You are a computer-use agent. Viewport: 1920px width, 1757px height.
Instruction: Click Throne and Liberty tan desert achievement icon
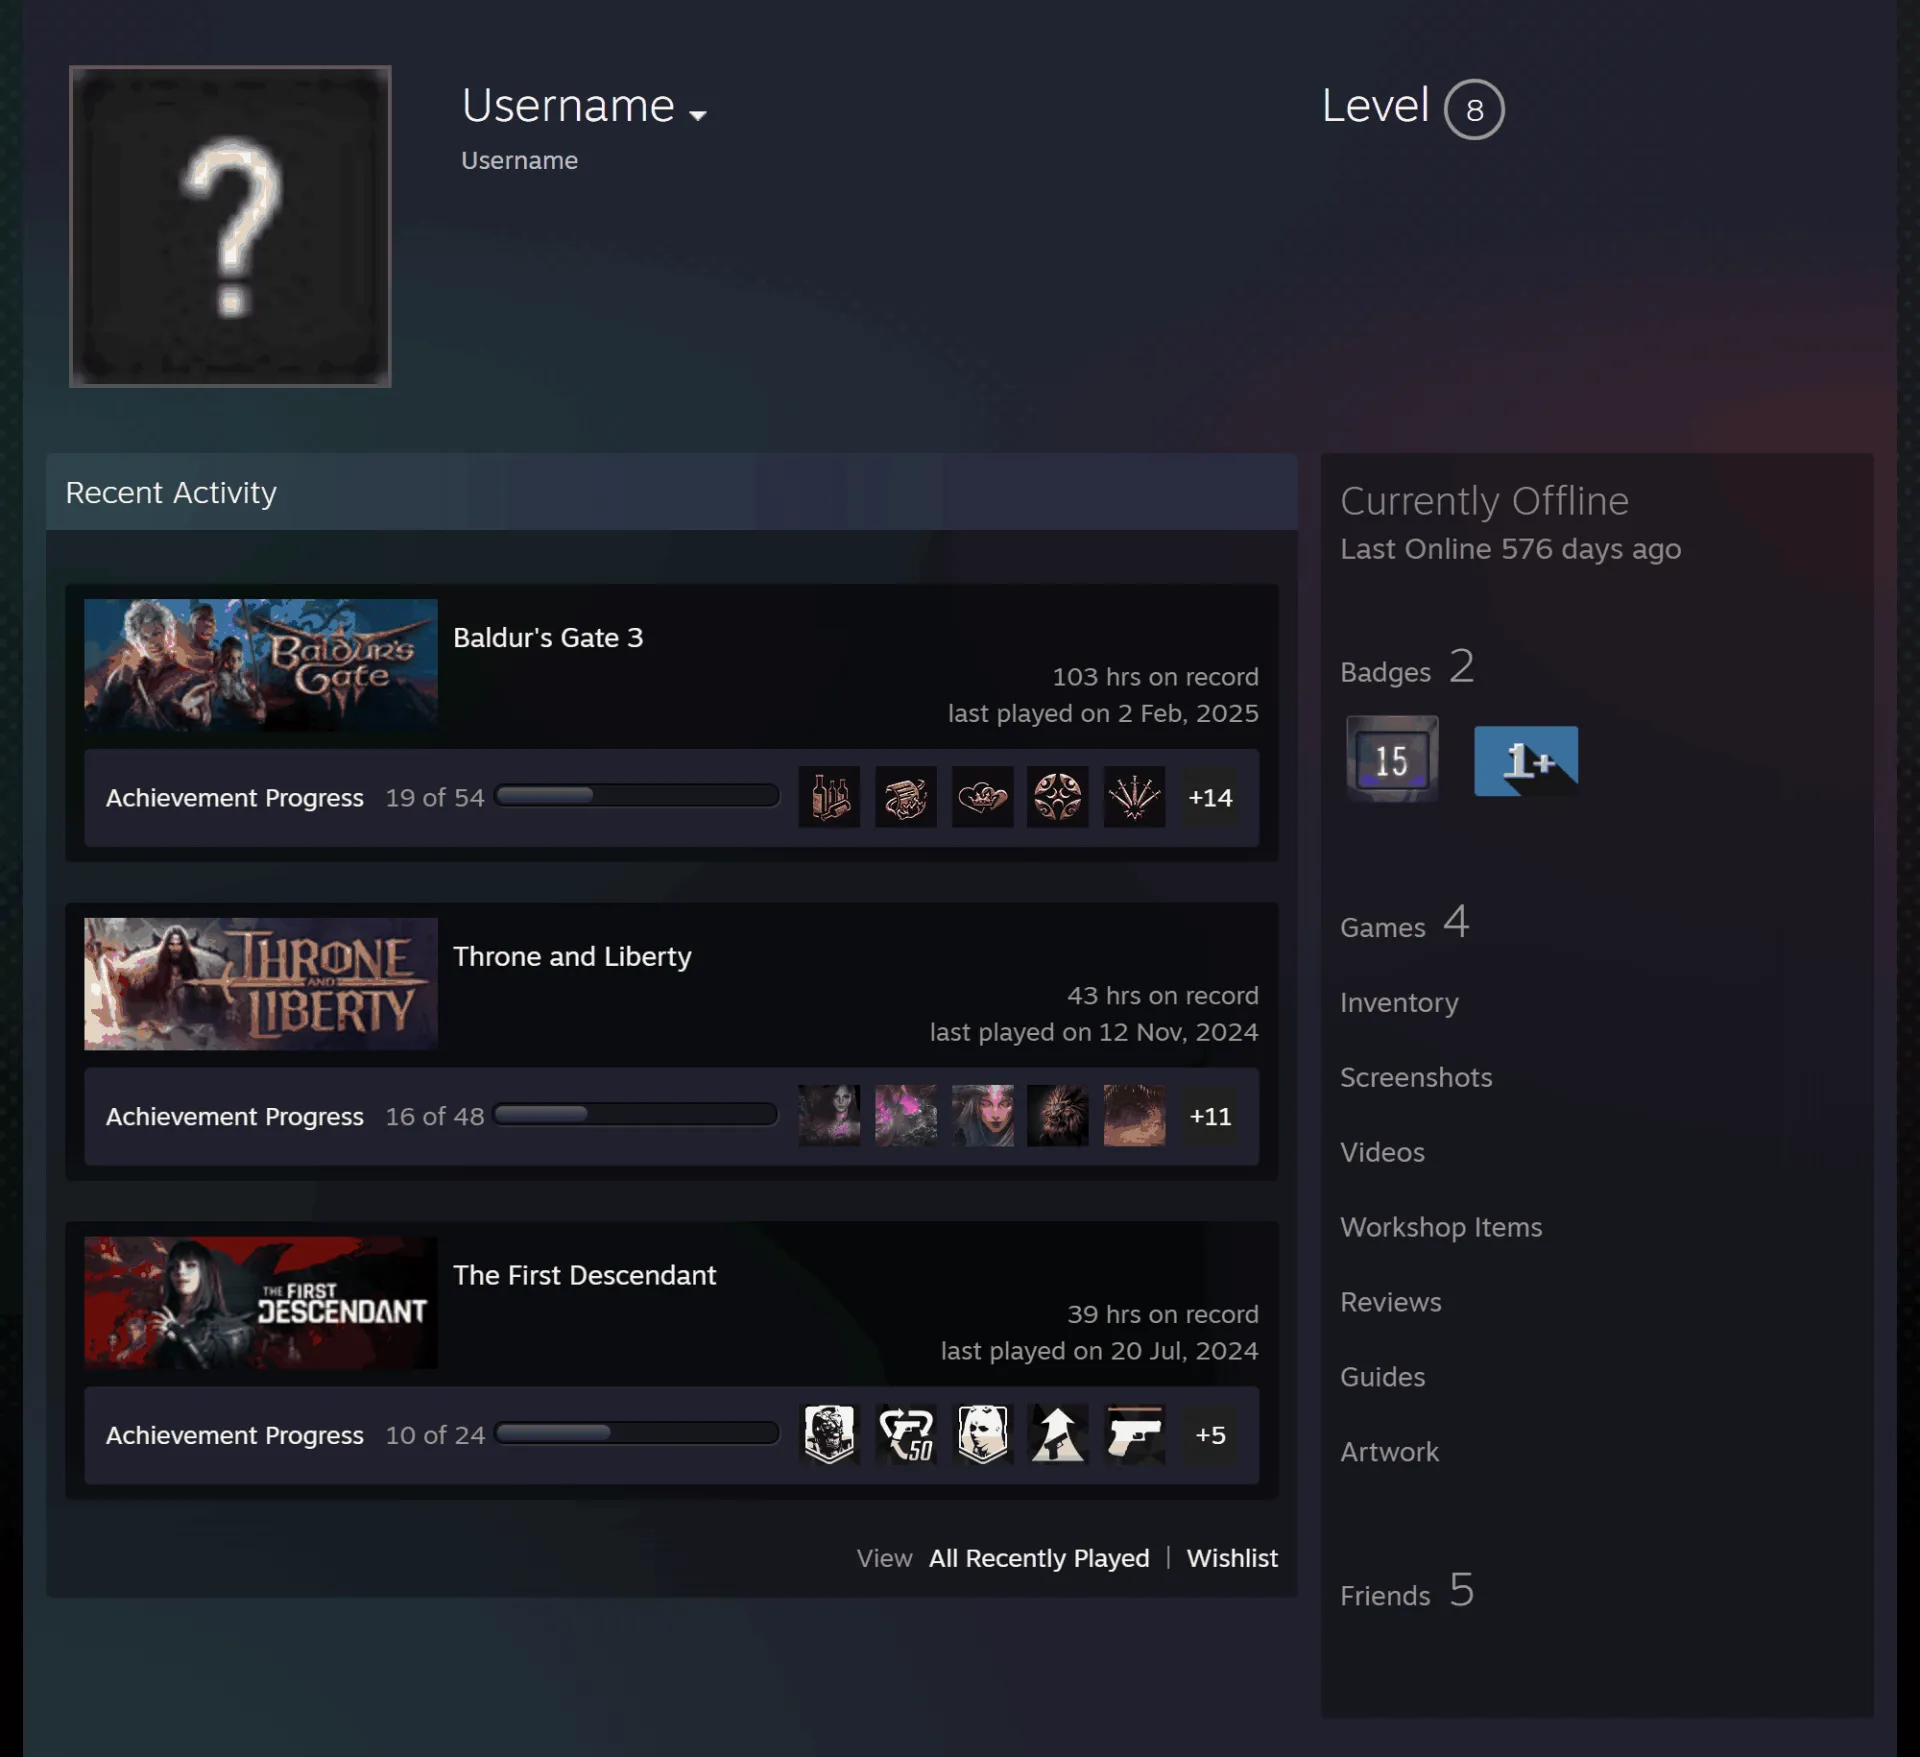(1134, 1116)
